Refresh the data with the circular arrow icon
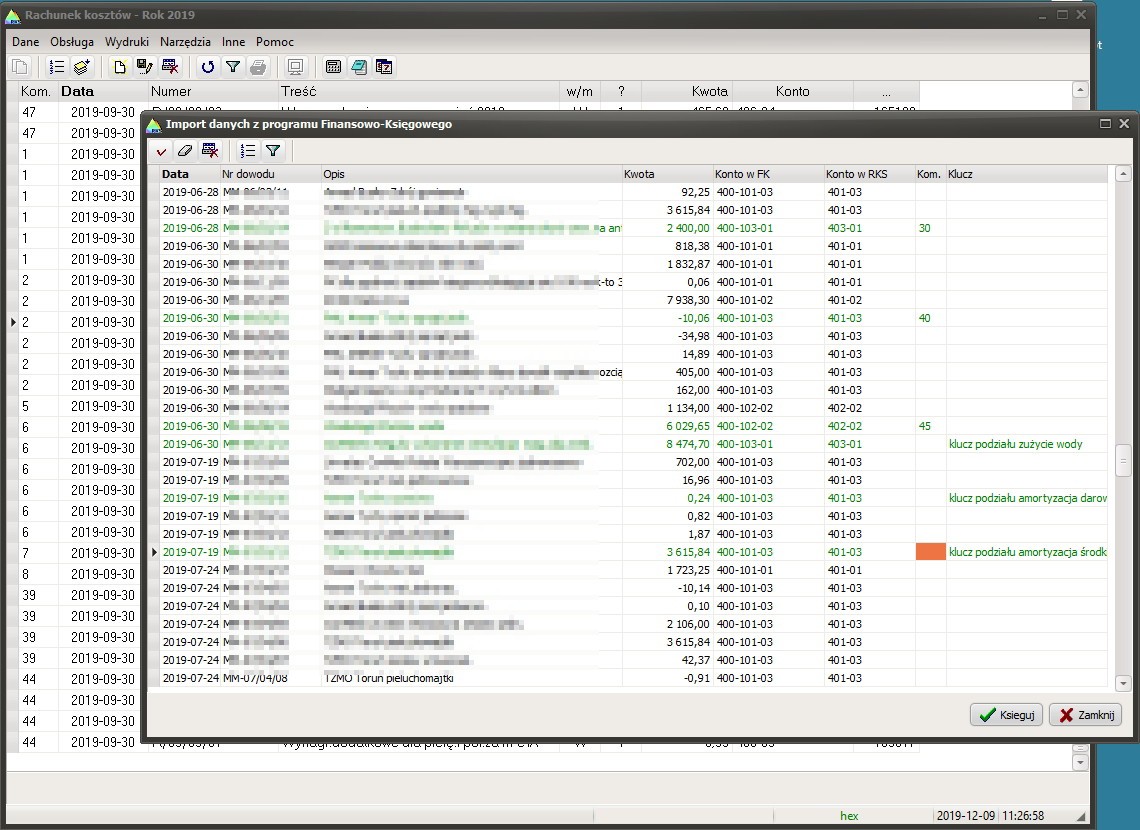The width and height of the screenshot is (1140, 830). point(208,67)
